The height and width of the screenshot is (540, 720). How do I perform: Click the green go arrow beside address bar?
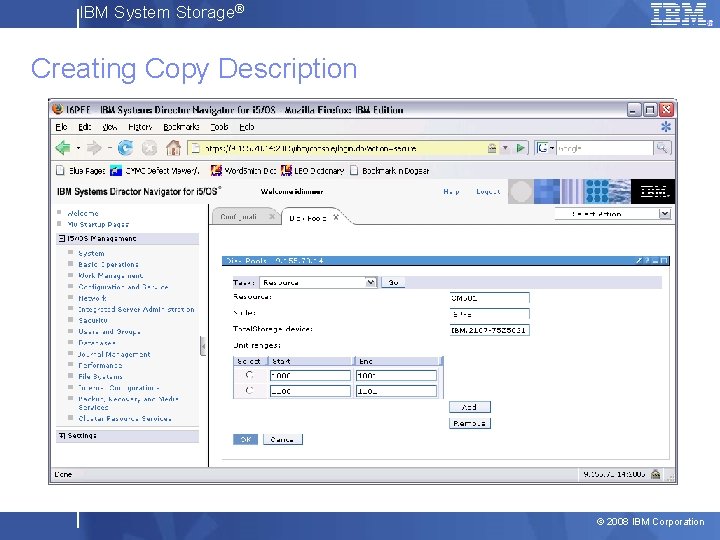[521, 148]
